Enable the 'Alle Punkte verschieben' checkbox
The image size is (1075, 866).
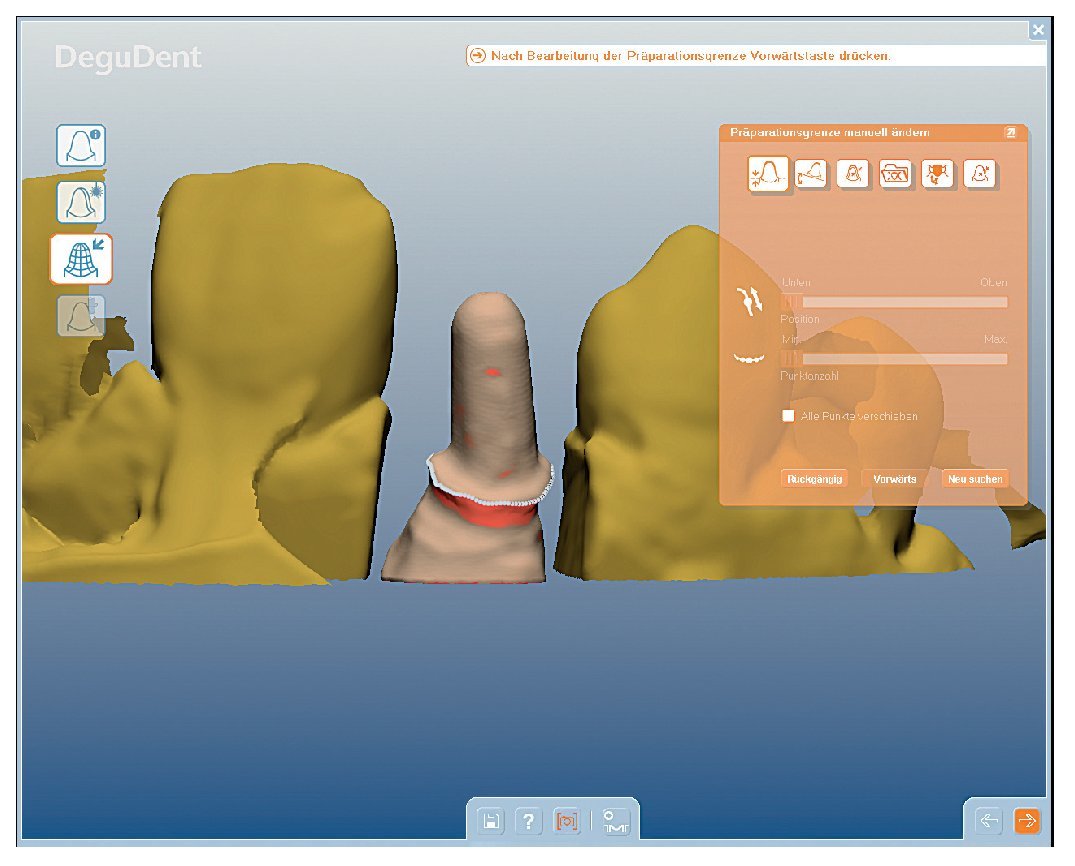(788, 416)
